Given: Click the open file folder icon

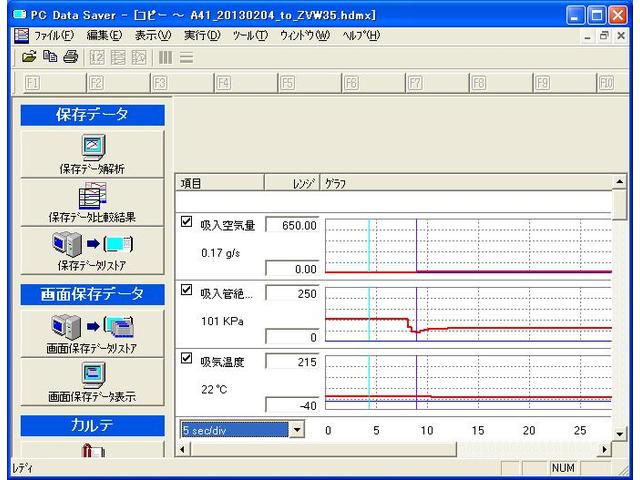Looking at the screenshot, I should point(29,58).
